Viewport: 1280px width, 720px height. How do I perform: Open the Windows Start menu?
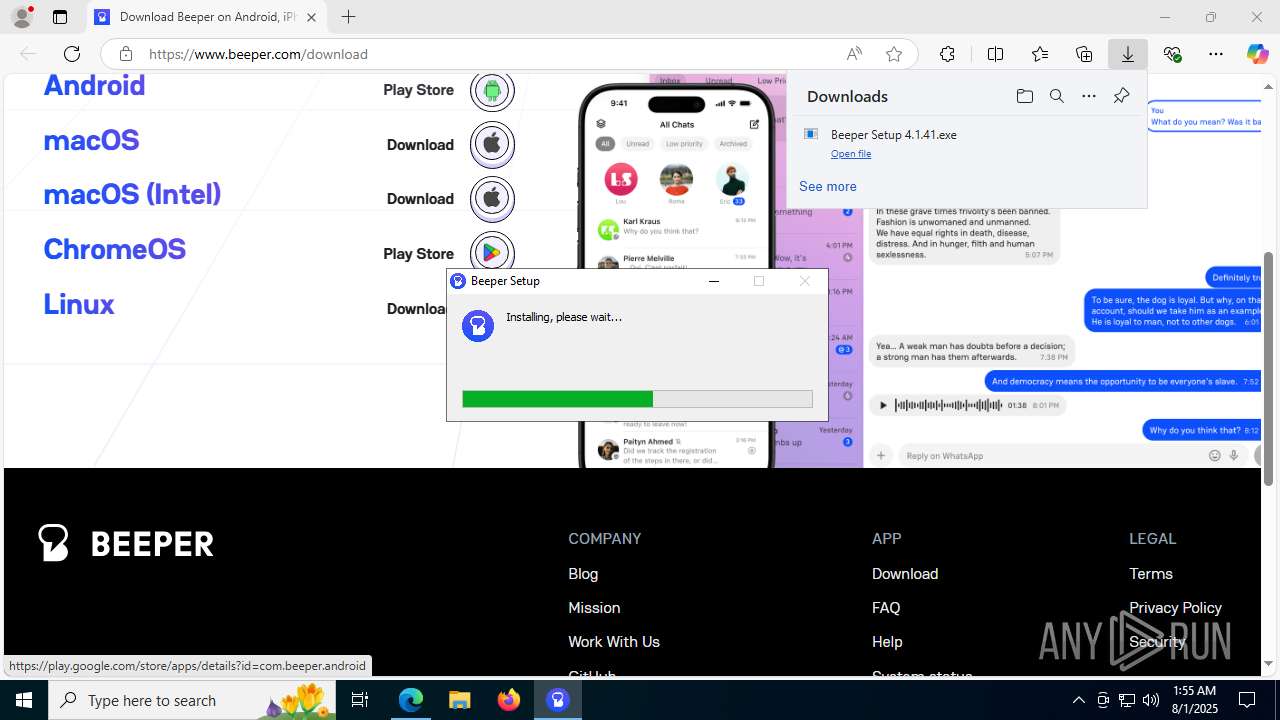tap(24, 700)
